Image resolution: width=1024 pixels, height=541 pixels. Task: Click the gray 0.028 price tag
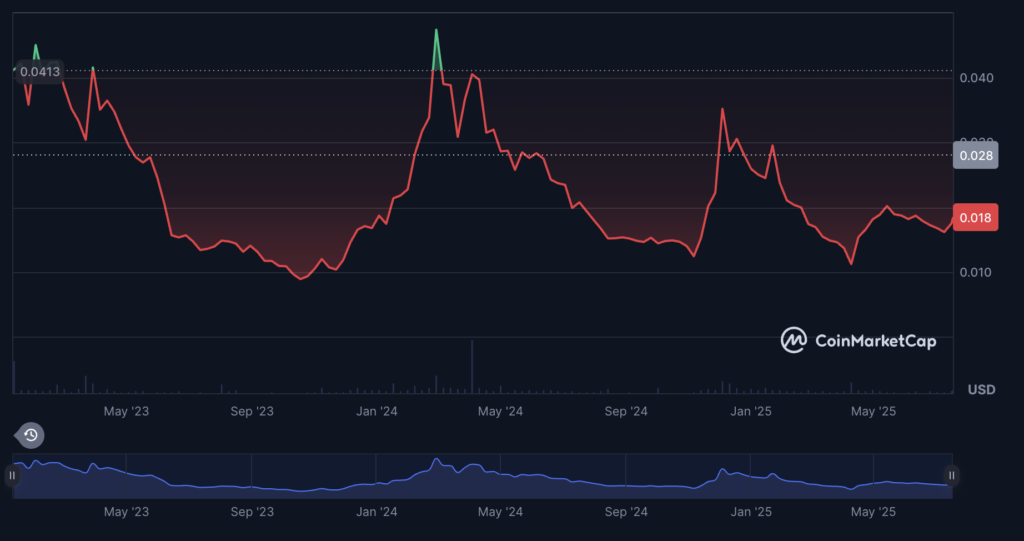[x=975, y=156]
